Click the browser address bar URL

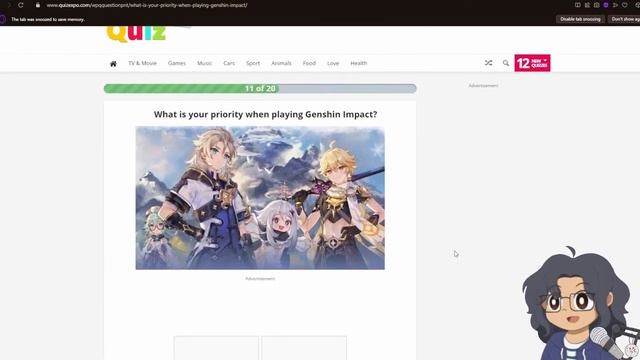point(147,5)
